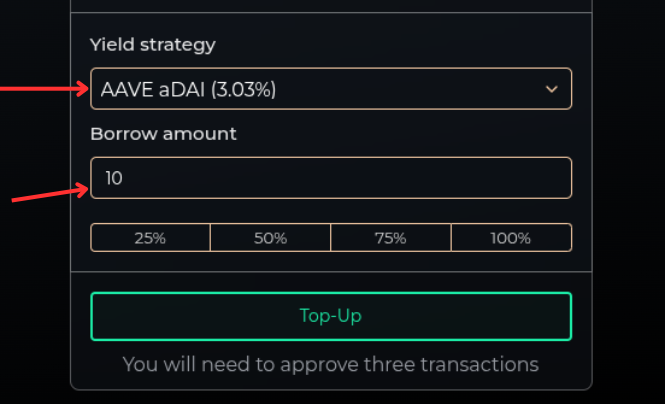Choose the 50% borrow preset
The width and height of the screenshot is (666, 404).
(x=271, y=237)
